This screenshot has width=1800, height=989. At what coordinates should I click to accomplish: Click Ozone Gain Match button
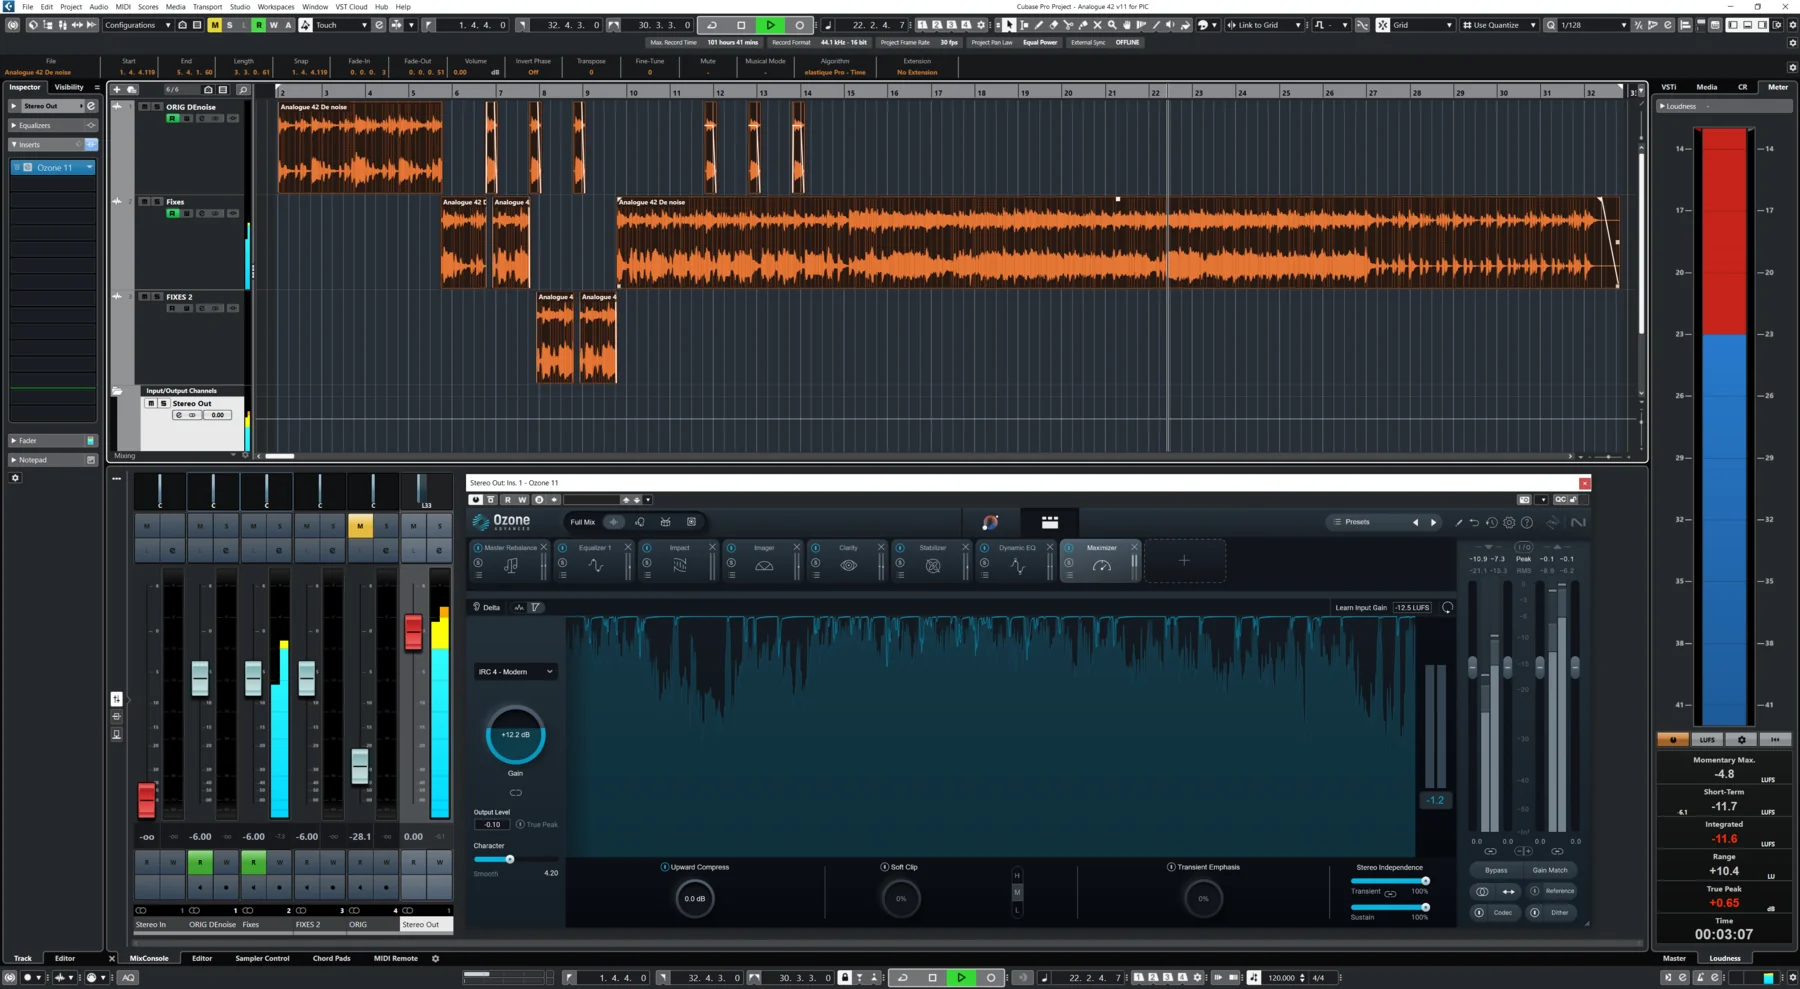click(x=1550, y=870)
